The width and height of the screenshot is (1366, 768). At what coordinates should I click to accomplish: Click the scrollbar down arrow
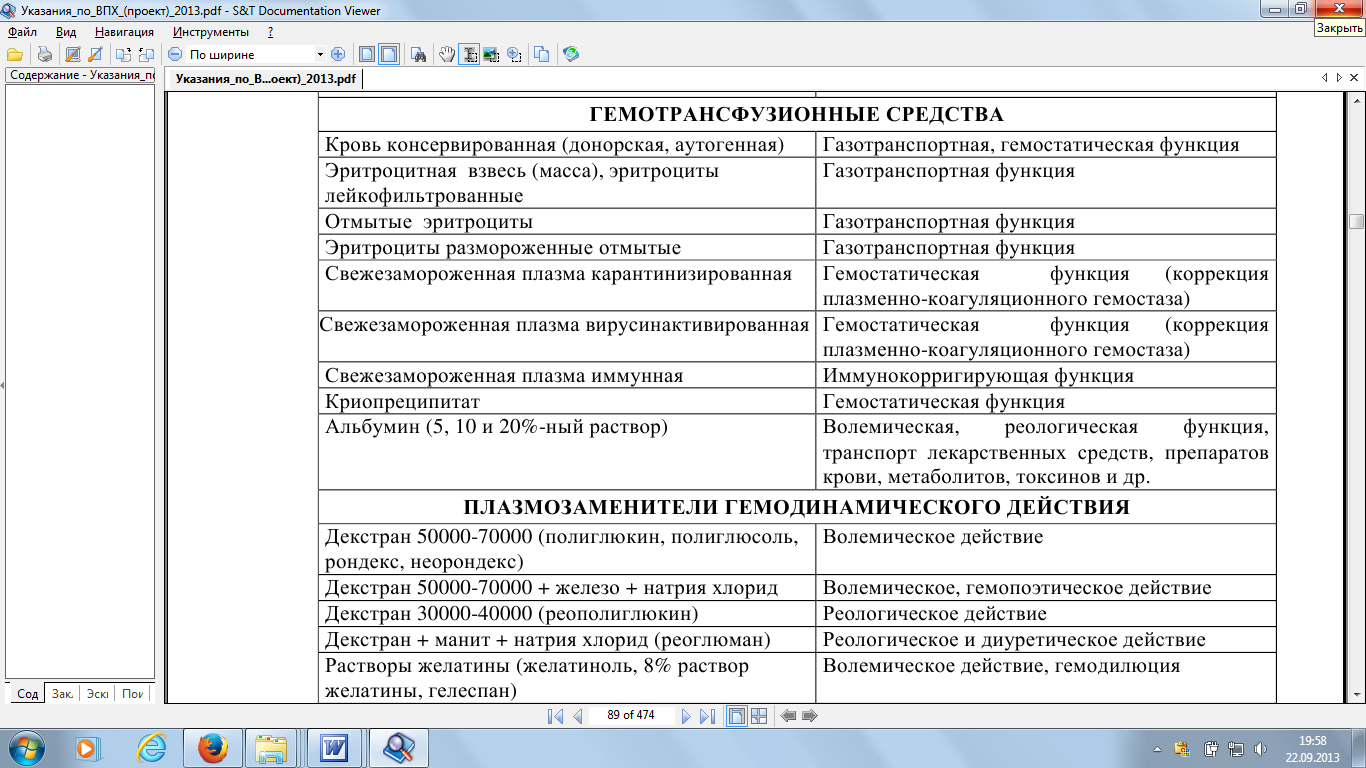click(x=1356, y=695)
